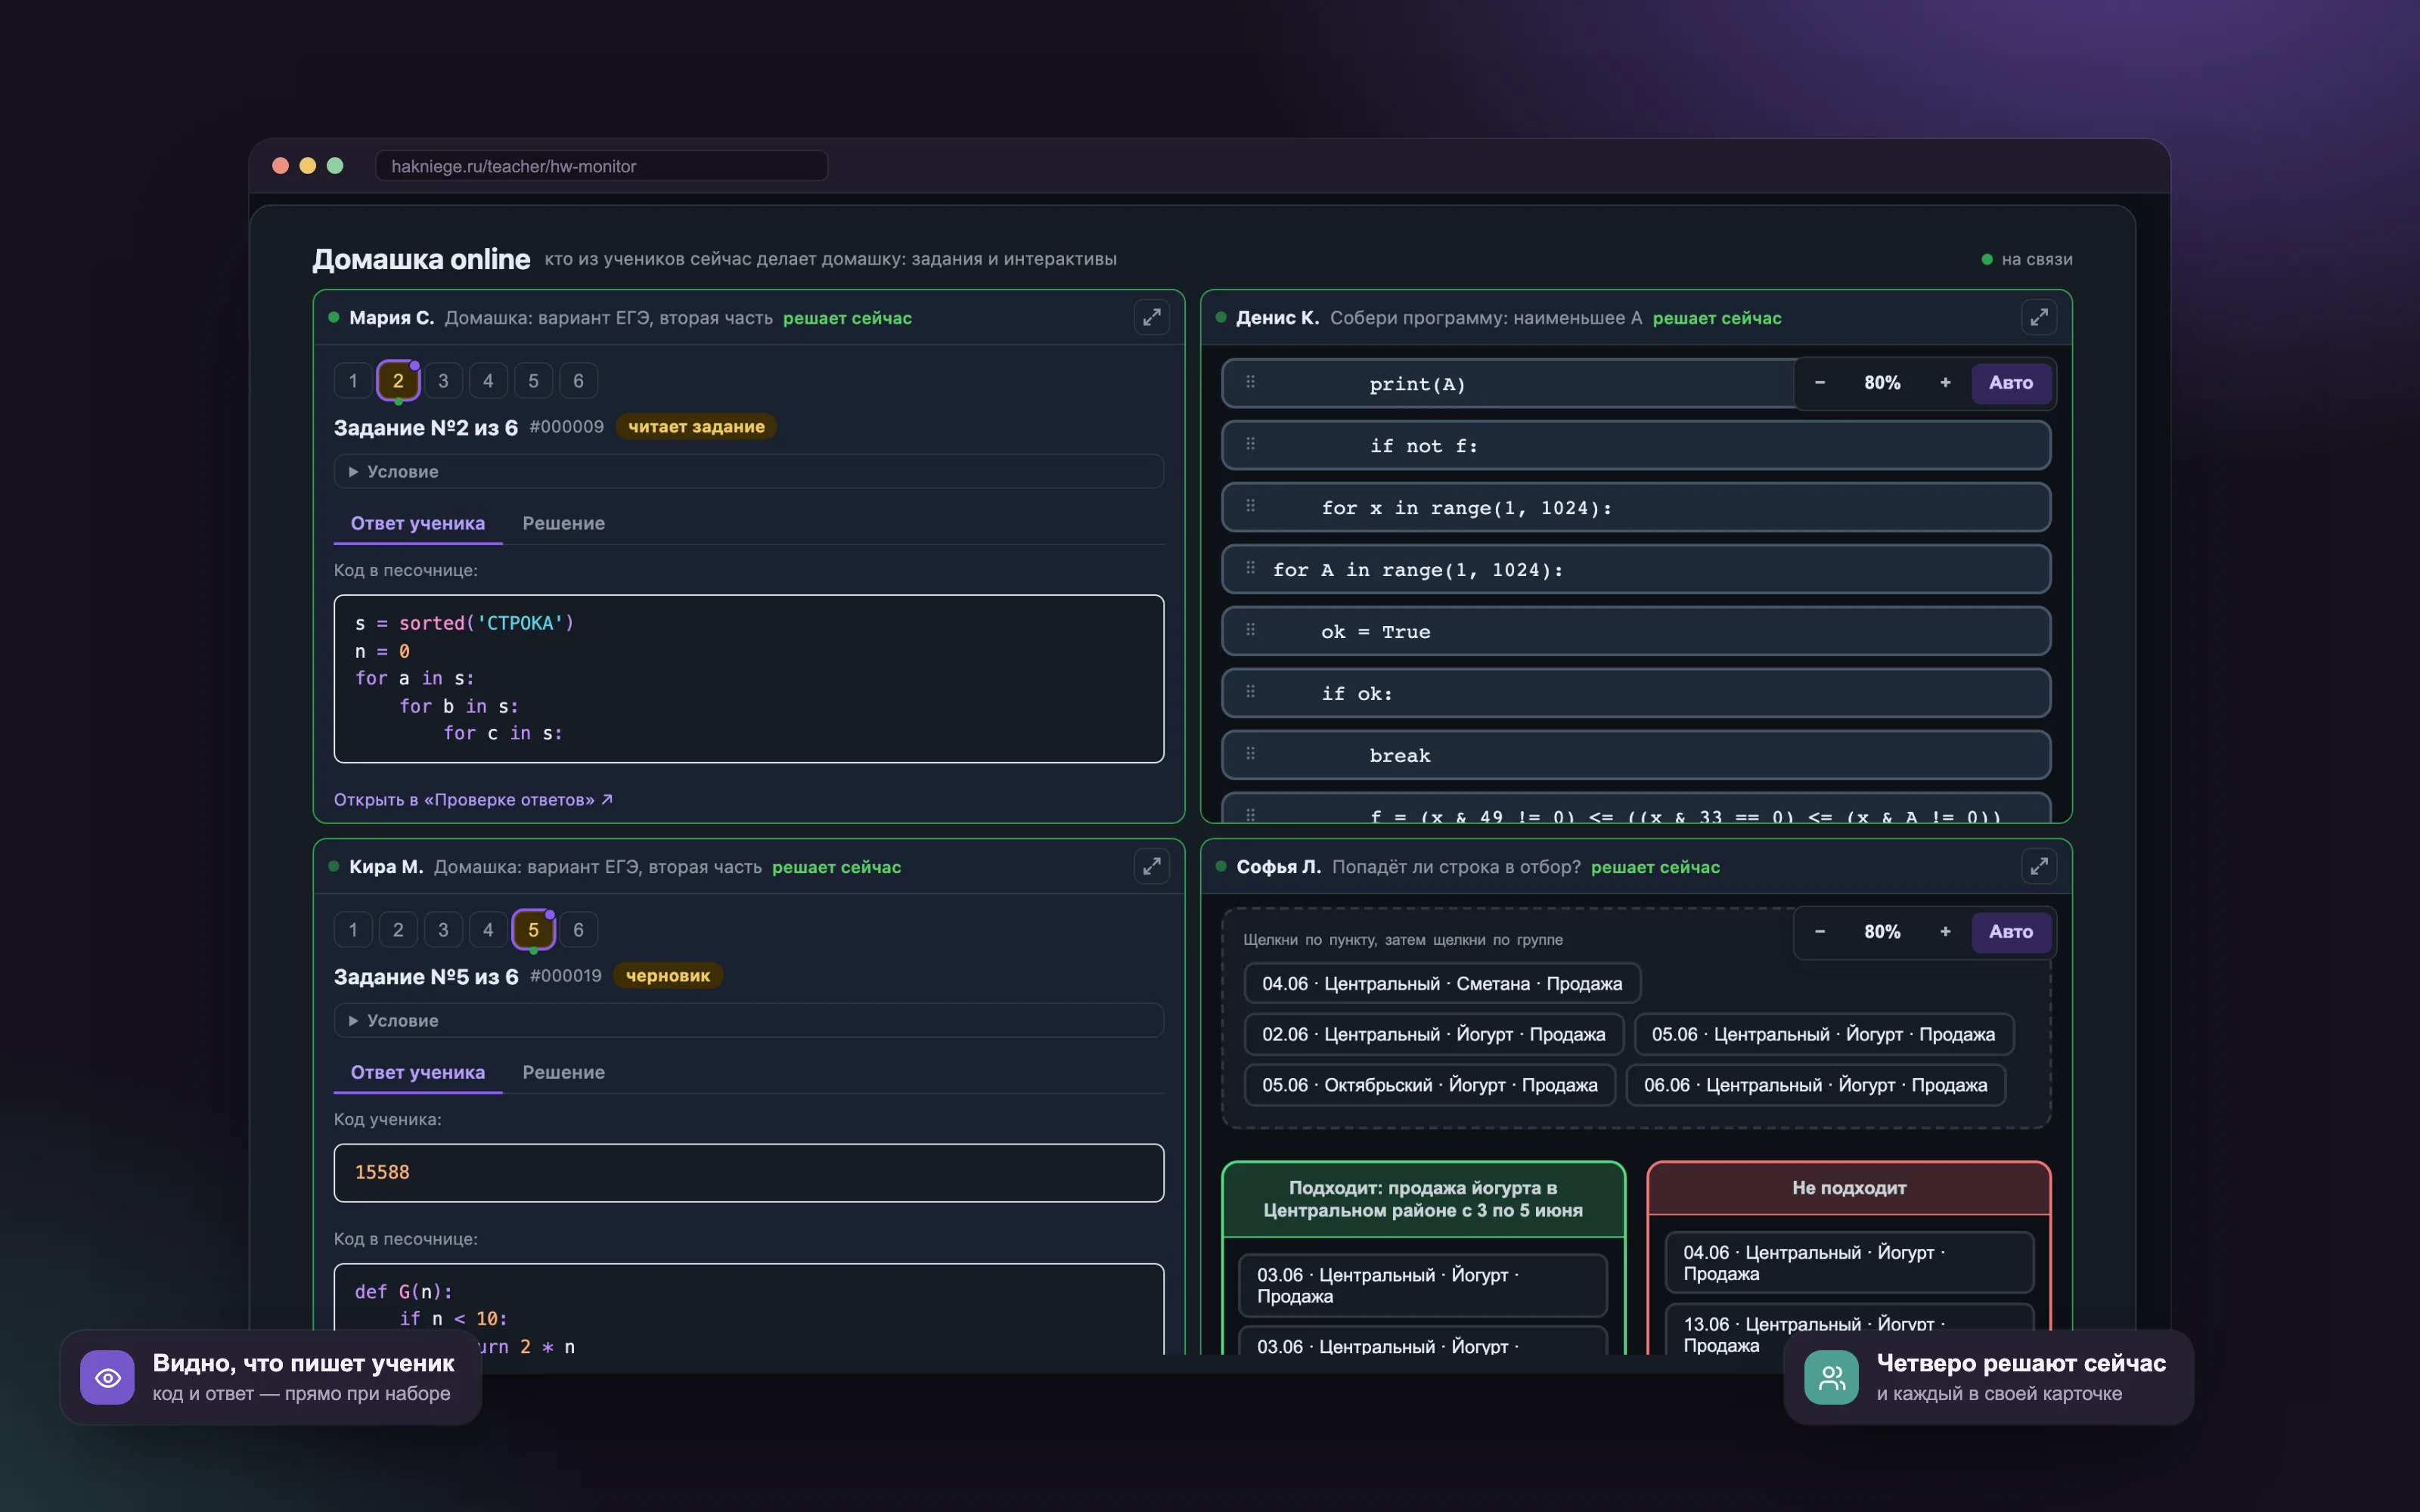Screen dimensions: 2420x1512
Task: Select task 6 in Мария С. card
Action: 578,381
